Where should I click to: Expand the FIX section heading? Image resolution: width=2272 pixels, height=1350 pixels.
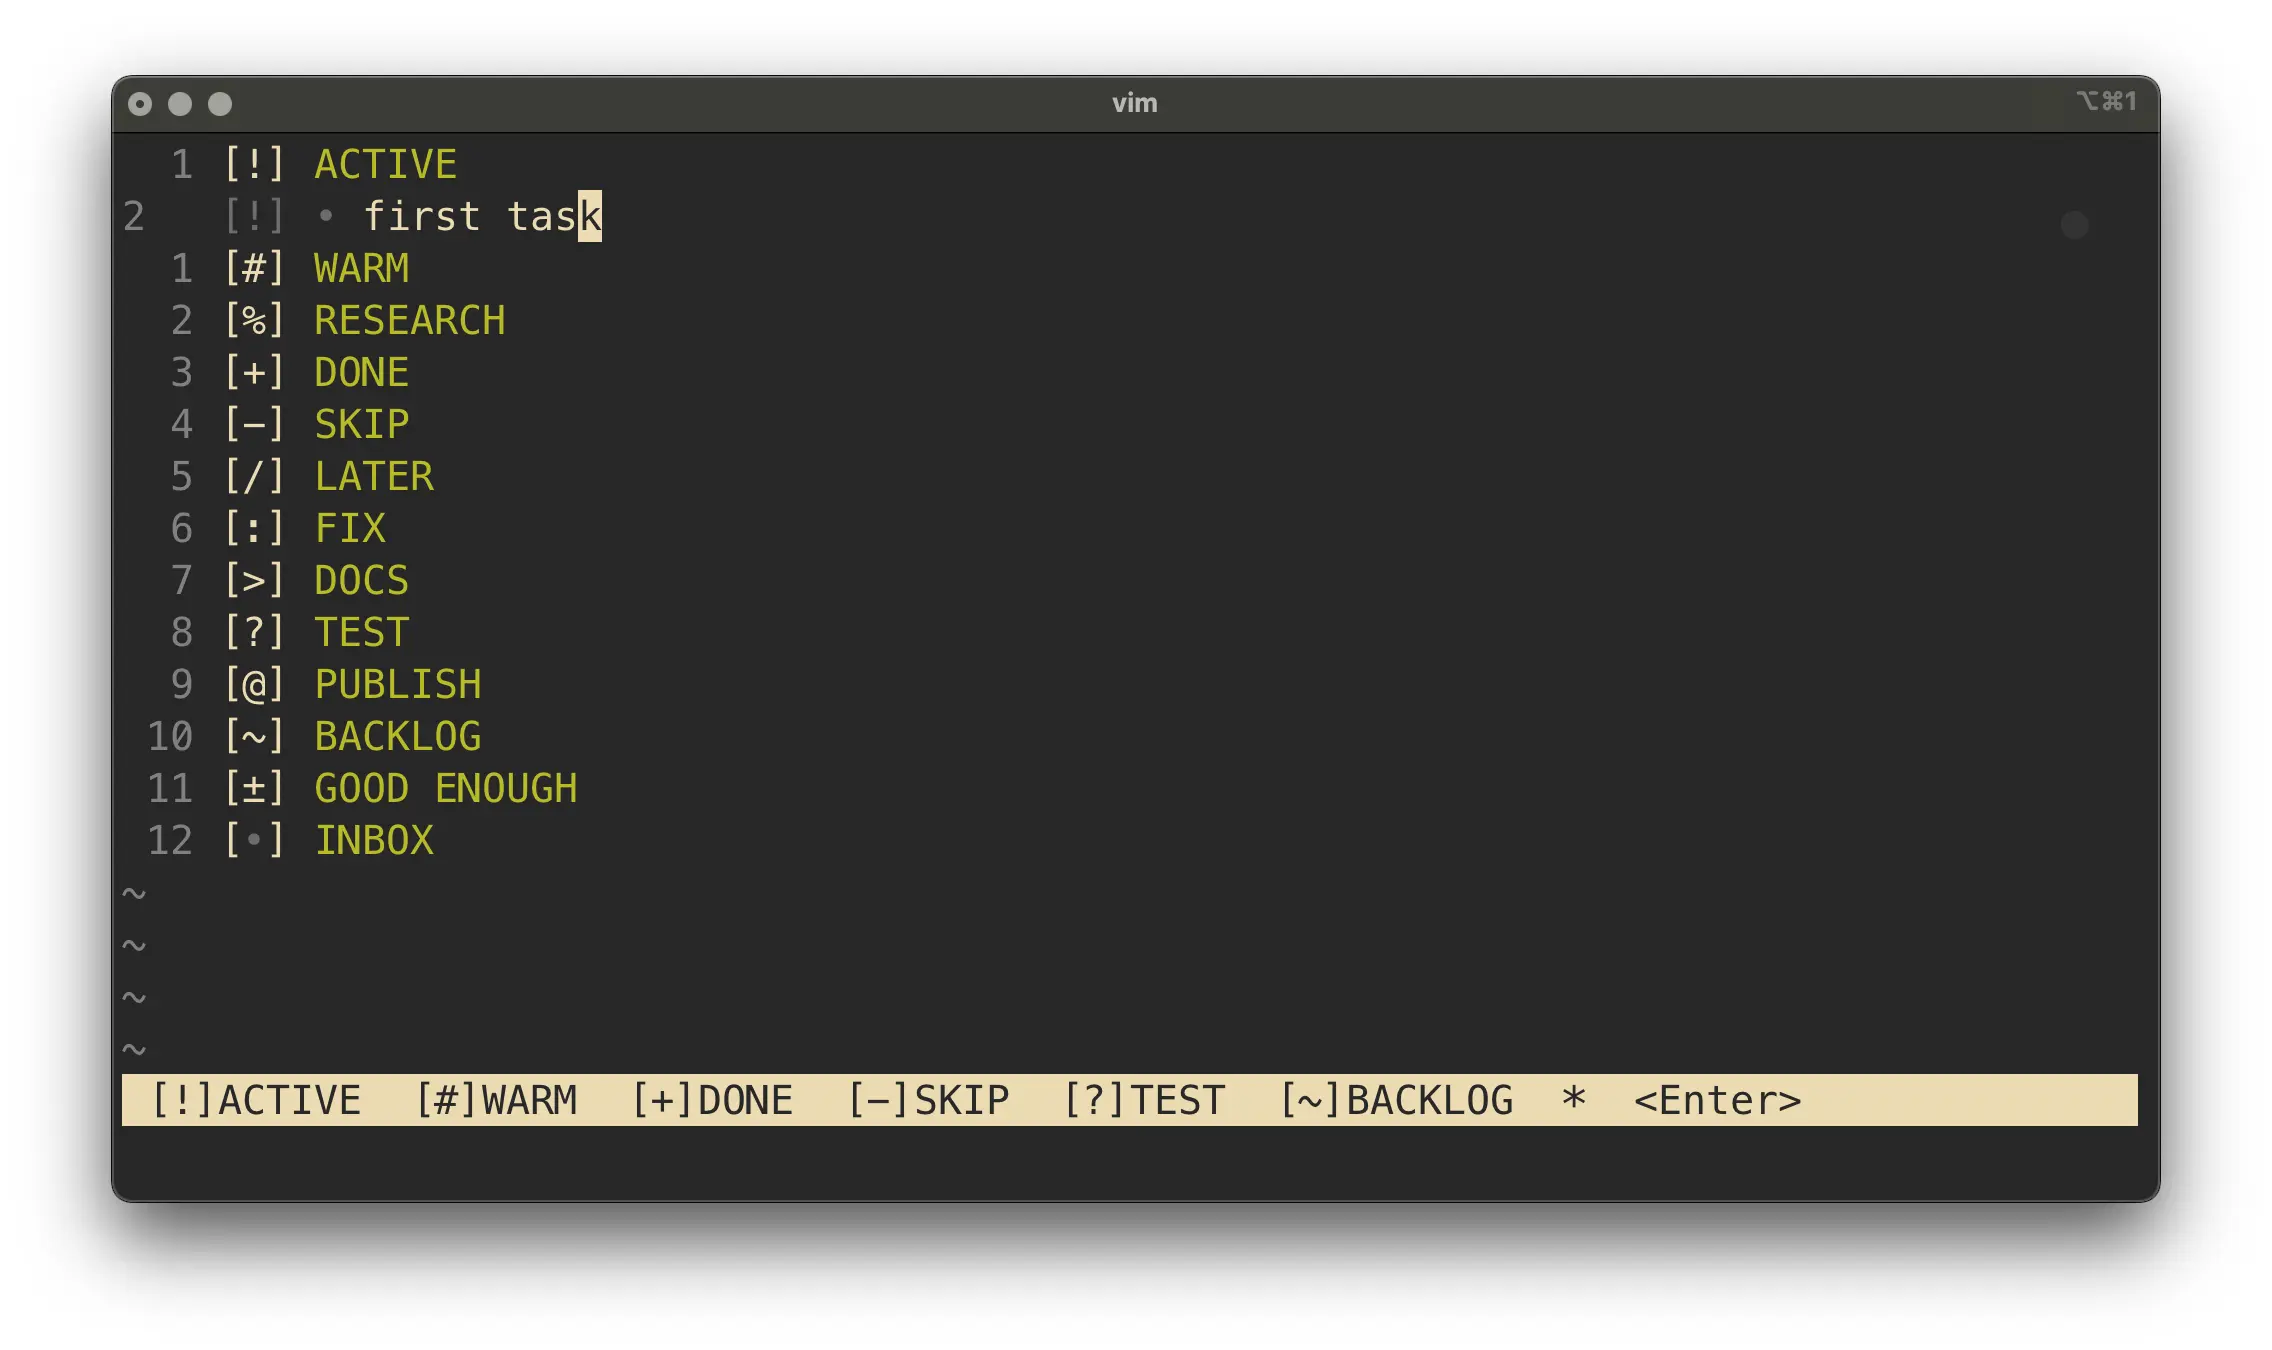pyautogui.click(x=350, y=528)
